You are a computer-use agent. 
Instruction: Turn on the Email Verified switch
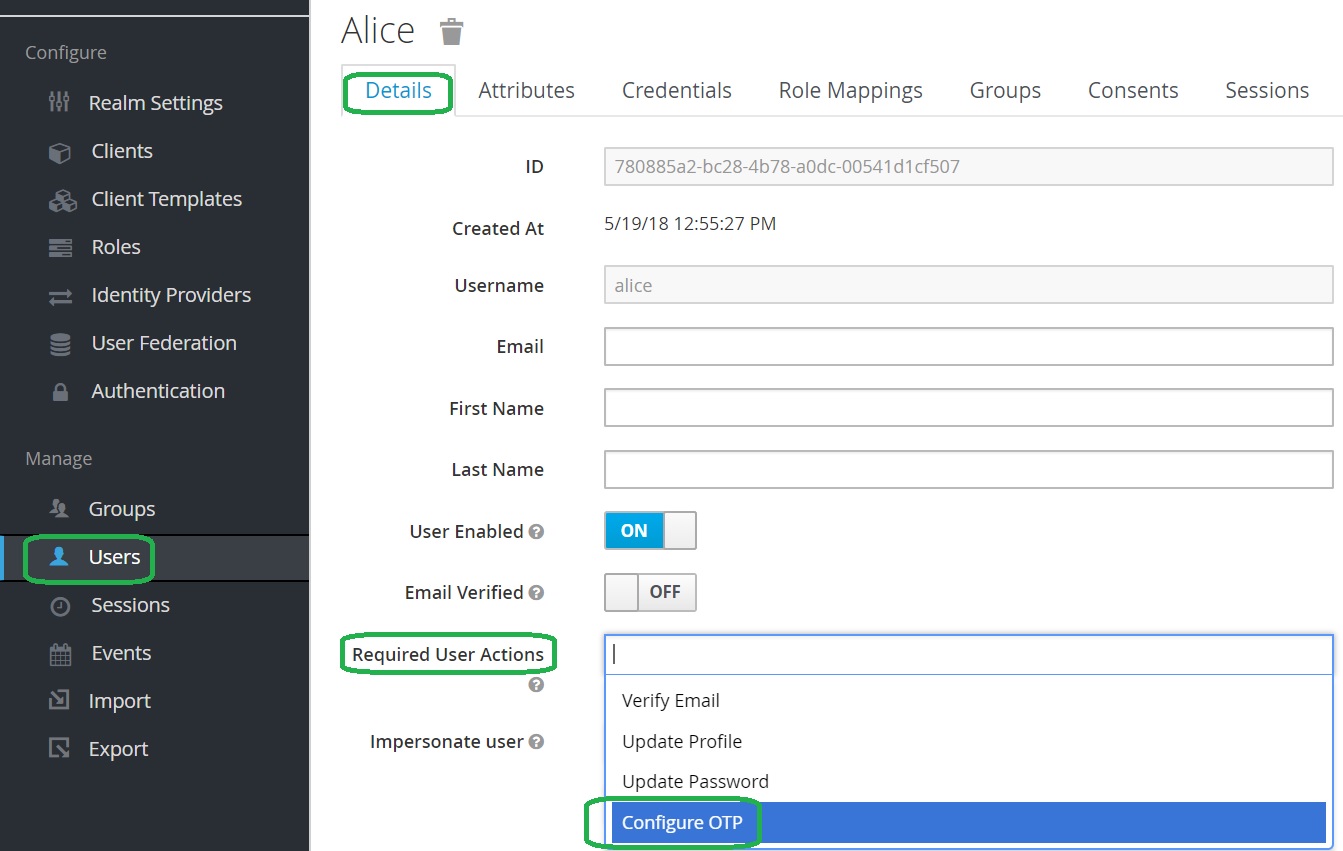(x=650, y=592)
